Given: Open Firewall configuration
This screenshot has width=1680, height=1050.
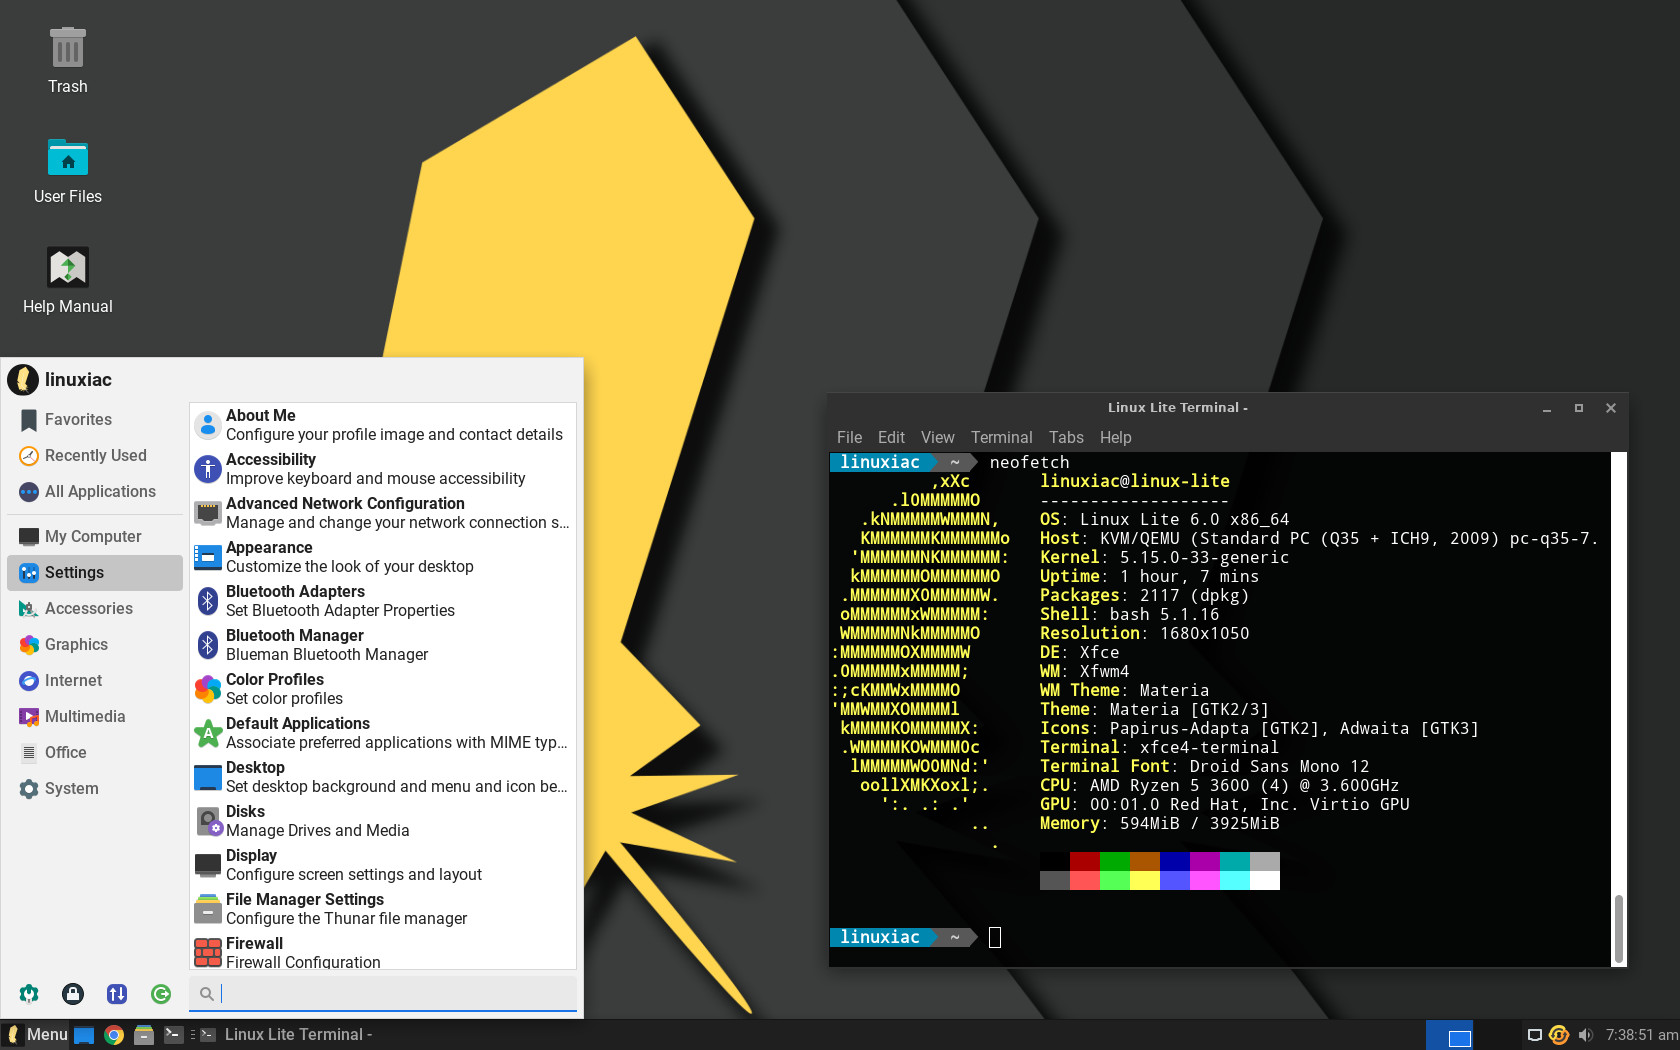Looking at the screenshot, I should [383, 952].
